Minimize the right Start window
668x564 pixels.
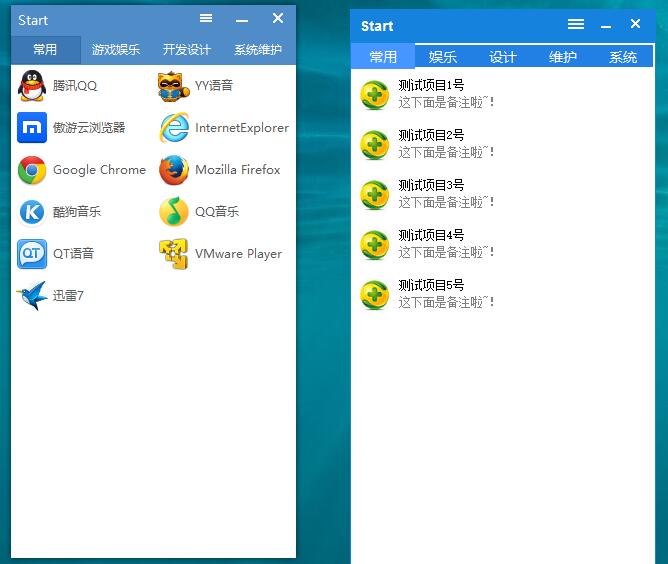click(606, 27)
